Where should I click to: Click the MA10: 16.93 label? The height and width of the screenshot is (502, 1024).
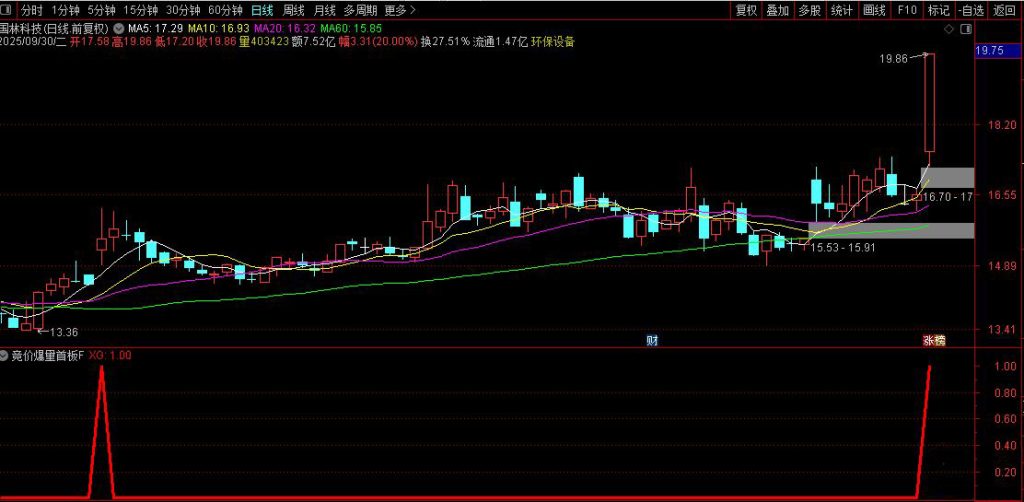218,29
